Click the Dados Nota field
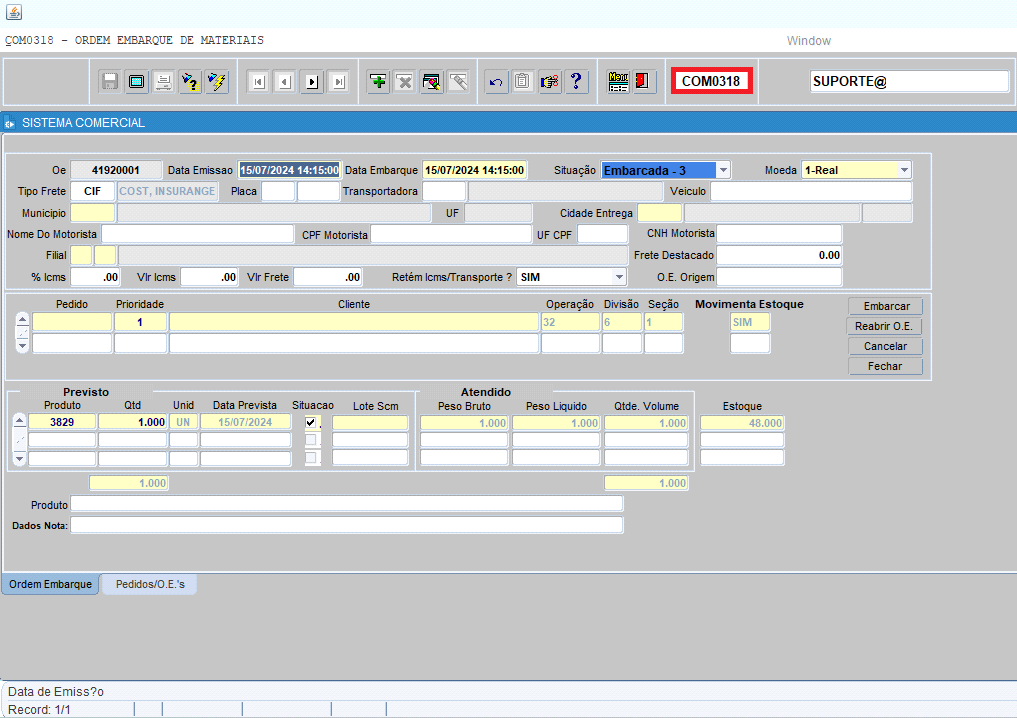This screenshot has width=1017, height=718. pyautogui.click(x=347, y=525)
